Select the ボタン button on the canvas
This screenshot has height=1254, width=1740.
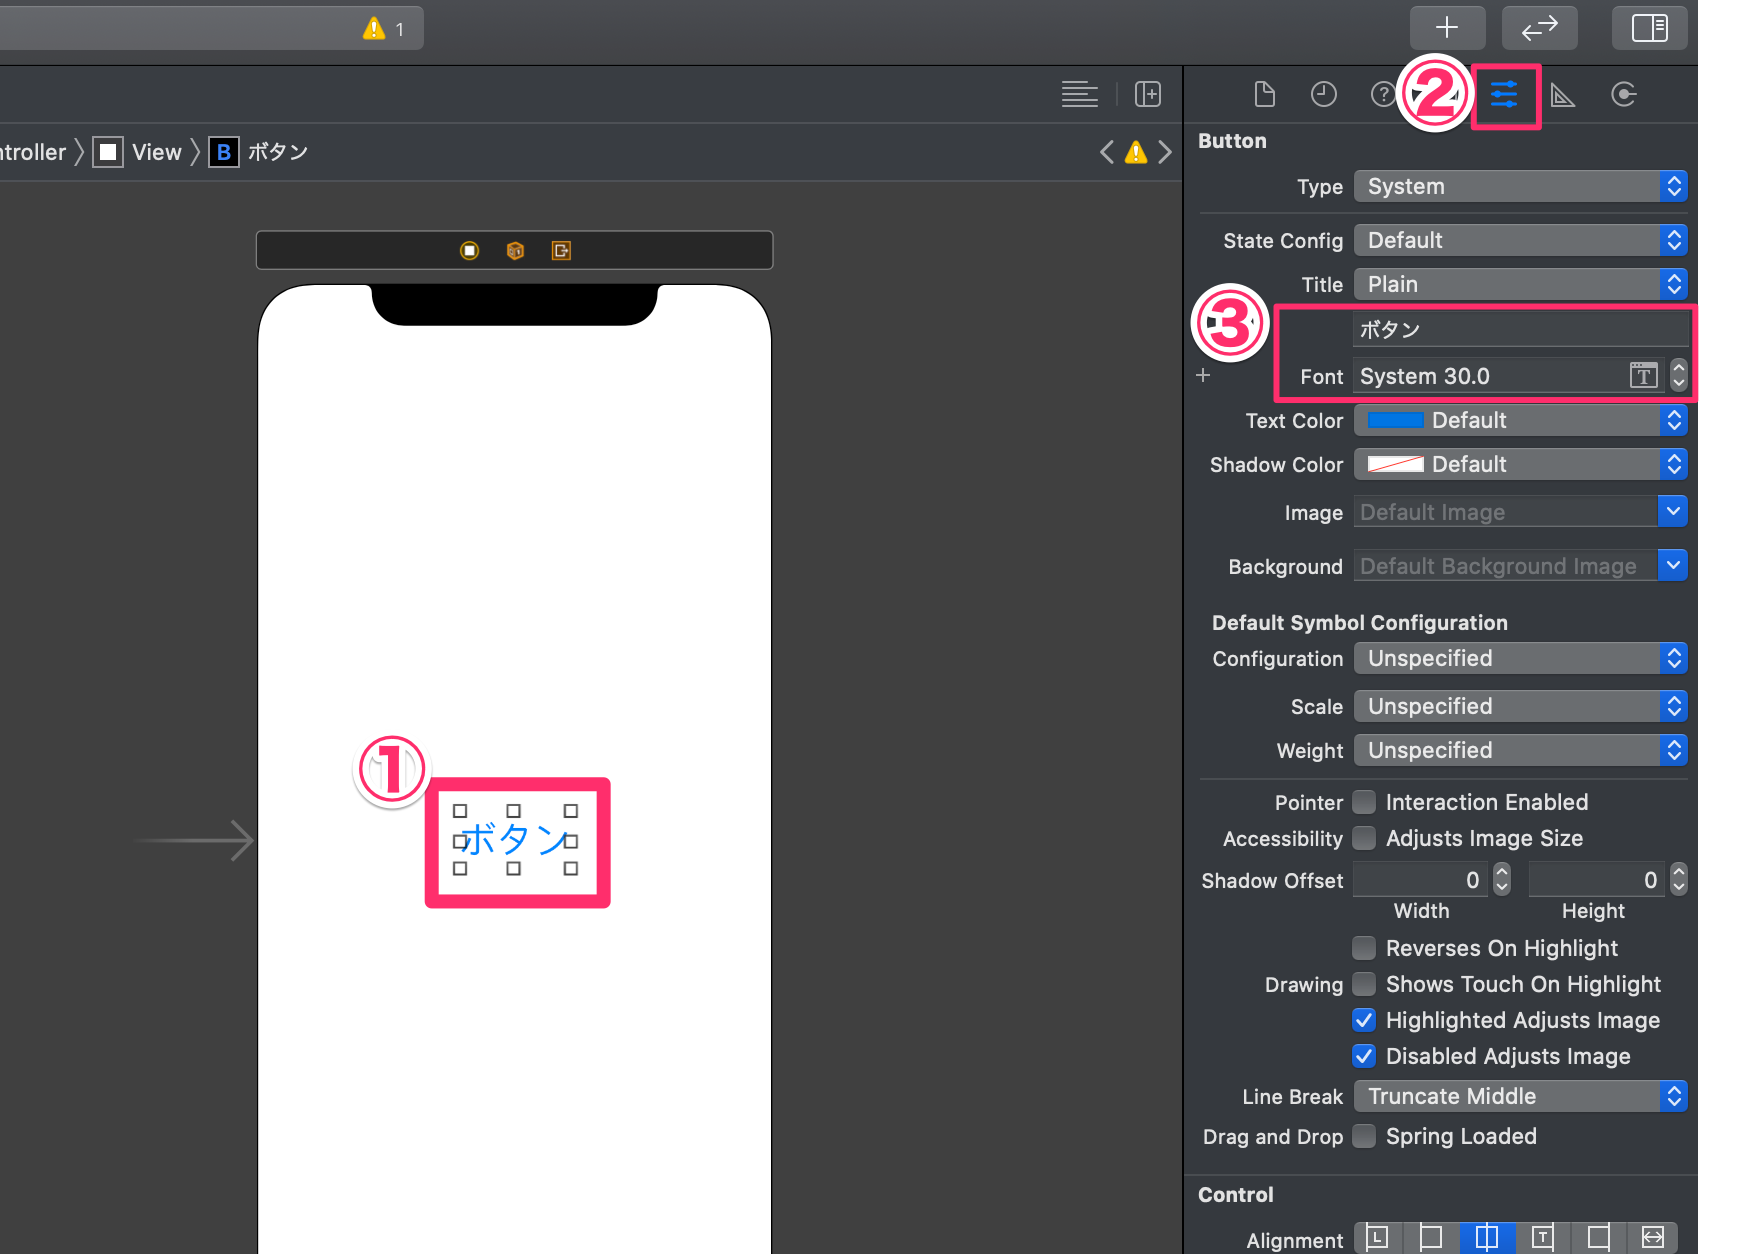point(514,841)
